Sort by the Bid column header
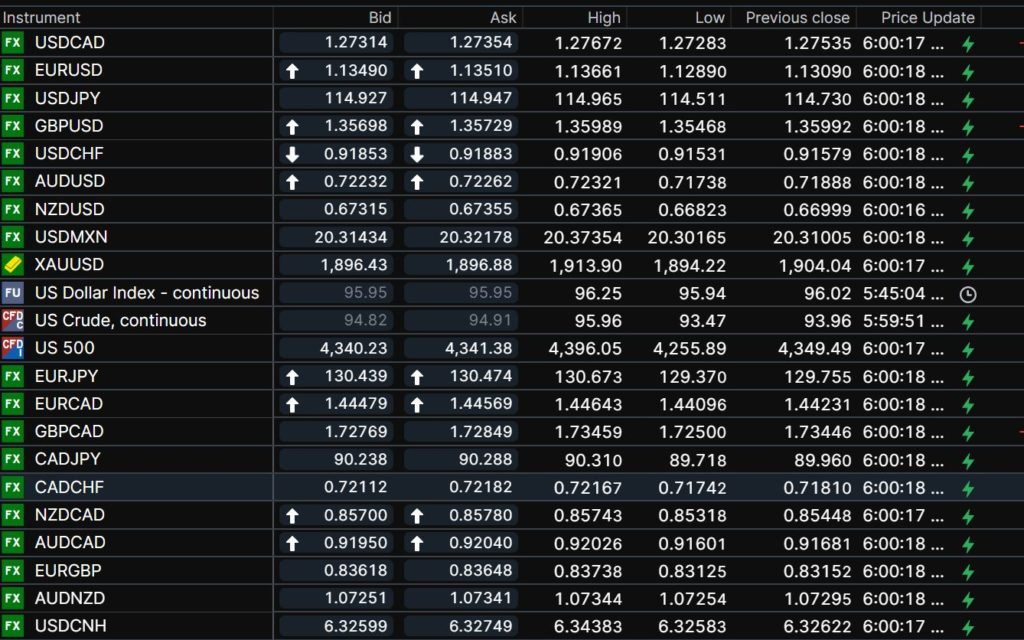The height and width of the screenshot is (640, 1024). [x=380, y=17]
